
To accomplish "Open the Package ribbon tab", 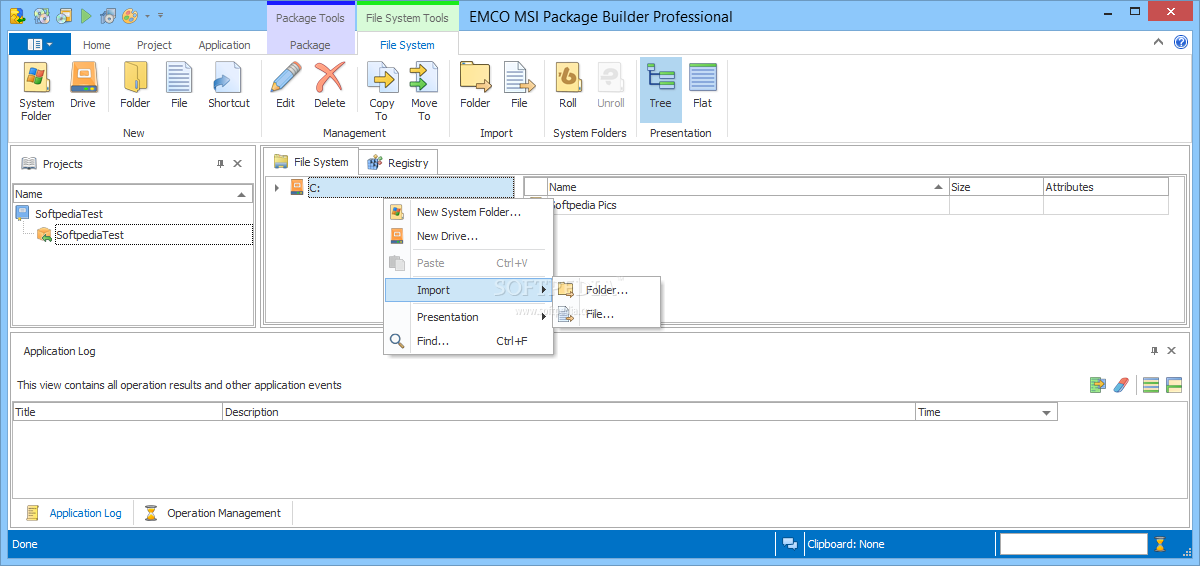I will click(x=310, y=45).
